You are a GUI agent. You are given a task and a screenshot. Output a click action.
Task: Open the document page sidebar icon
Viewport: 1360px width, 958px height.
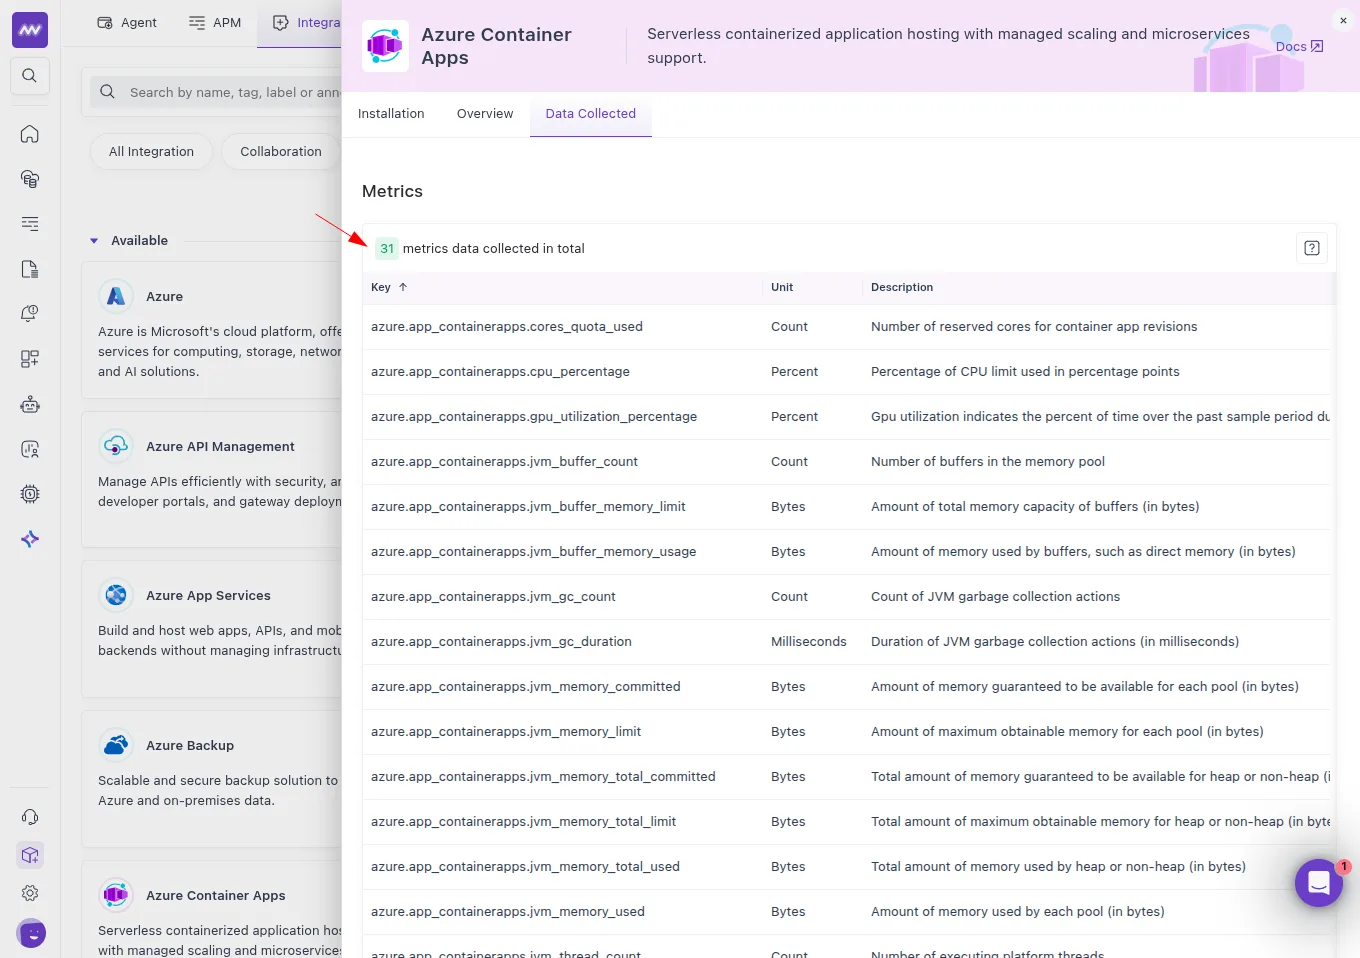coord(30,269)
